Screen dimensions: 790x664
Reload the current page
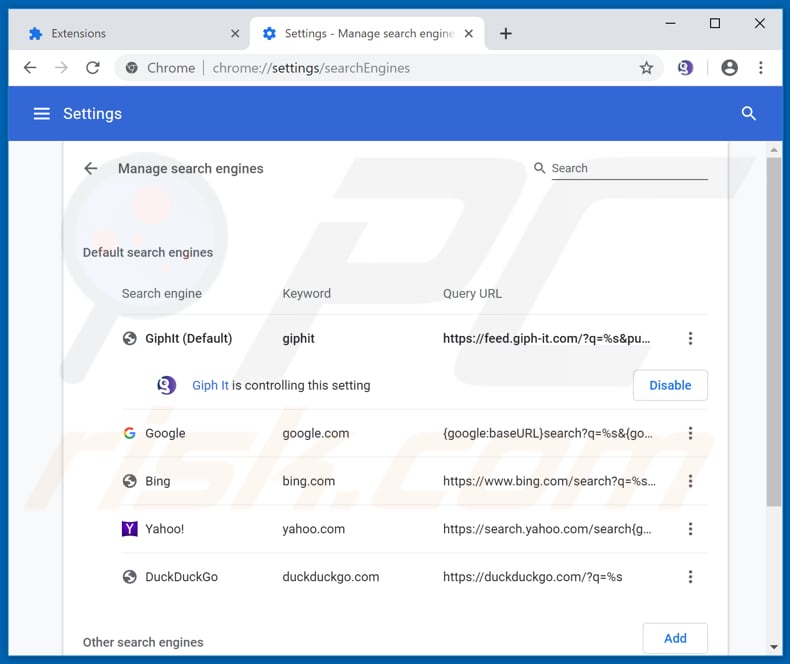[93, 68]
